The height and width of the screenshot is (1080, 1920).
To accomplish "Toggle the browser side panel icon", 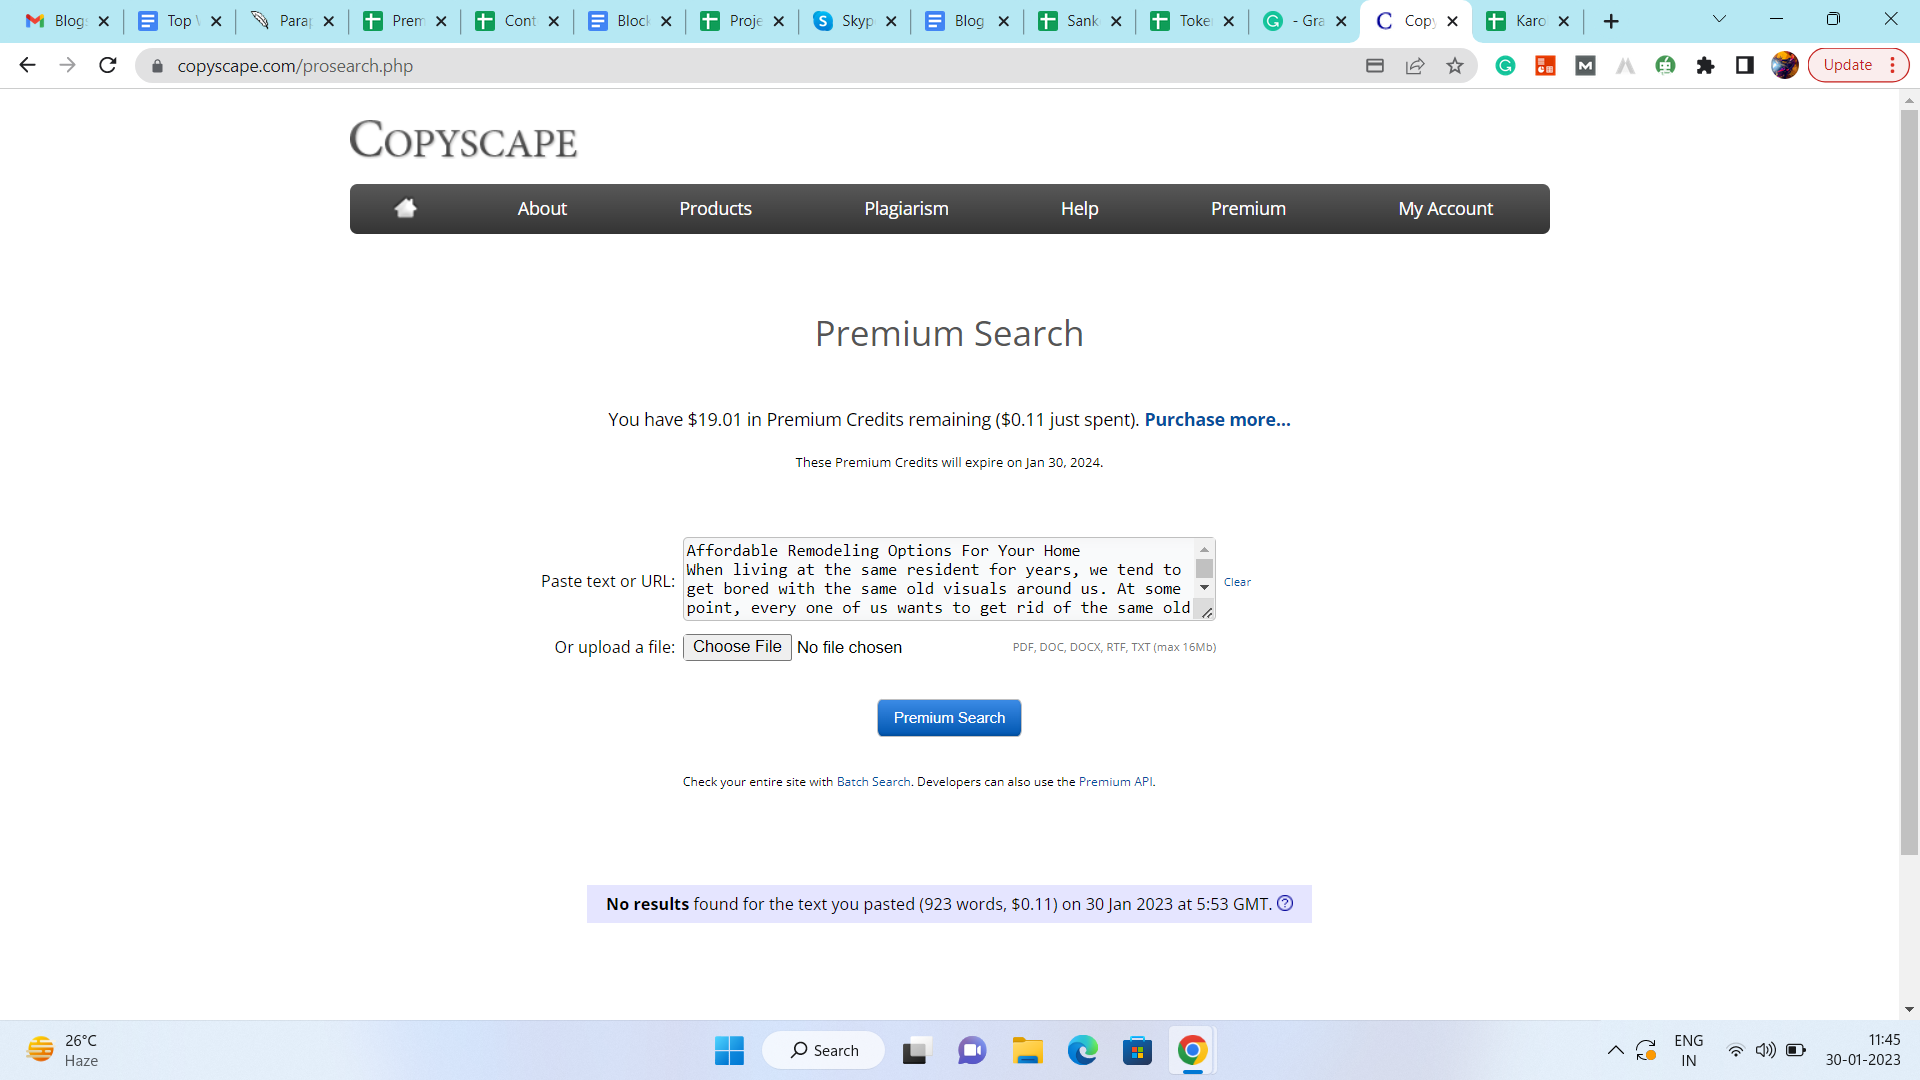I will point(1745,66).
